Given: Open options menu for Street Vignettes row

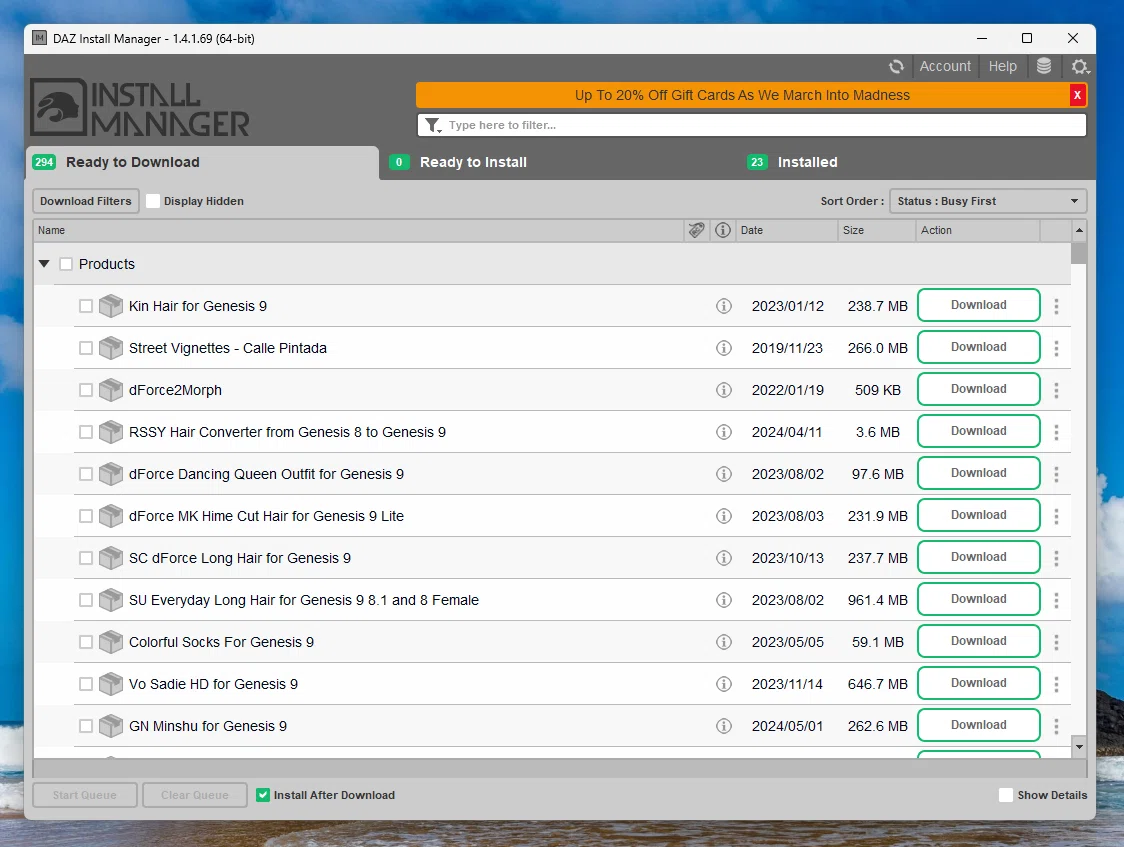Looking at the screenshot, I should click(x=1056, y=348).
